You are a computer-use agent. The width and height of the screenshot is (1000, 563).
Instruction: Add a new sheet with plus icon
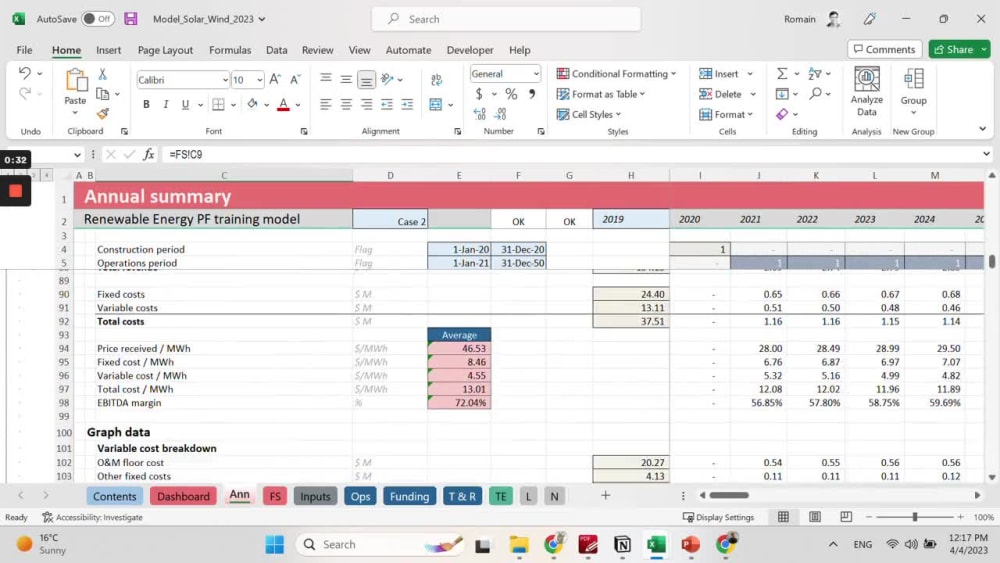(x=605, y=495)
